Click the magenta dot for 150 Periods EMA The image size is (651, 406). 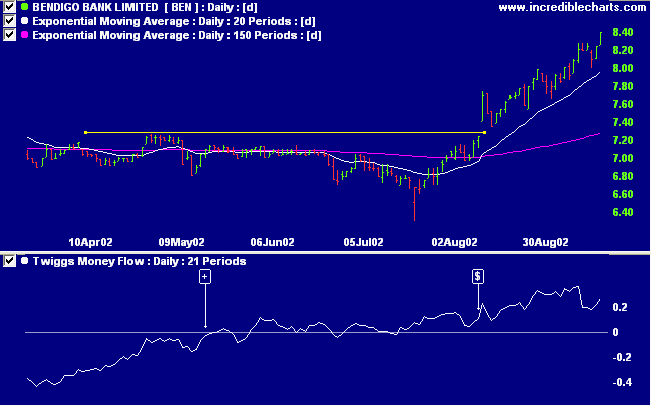tap(24, 35)
